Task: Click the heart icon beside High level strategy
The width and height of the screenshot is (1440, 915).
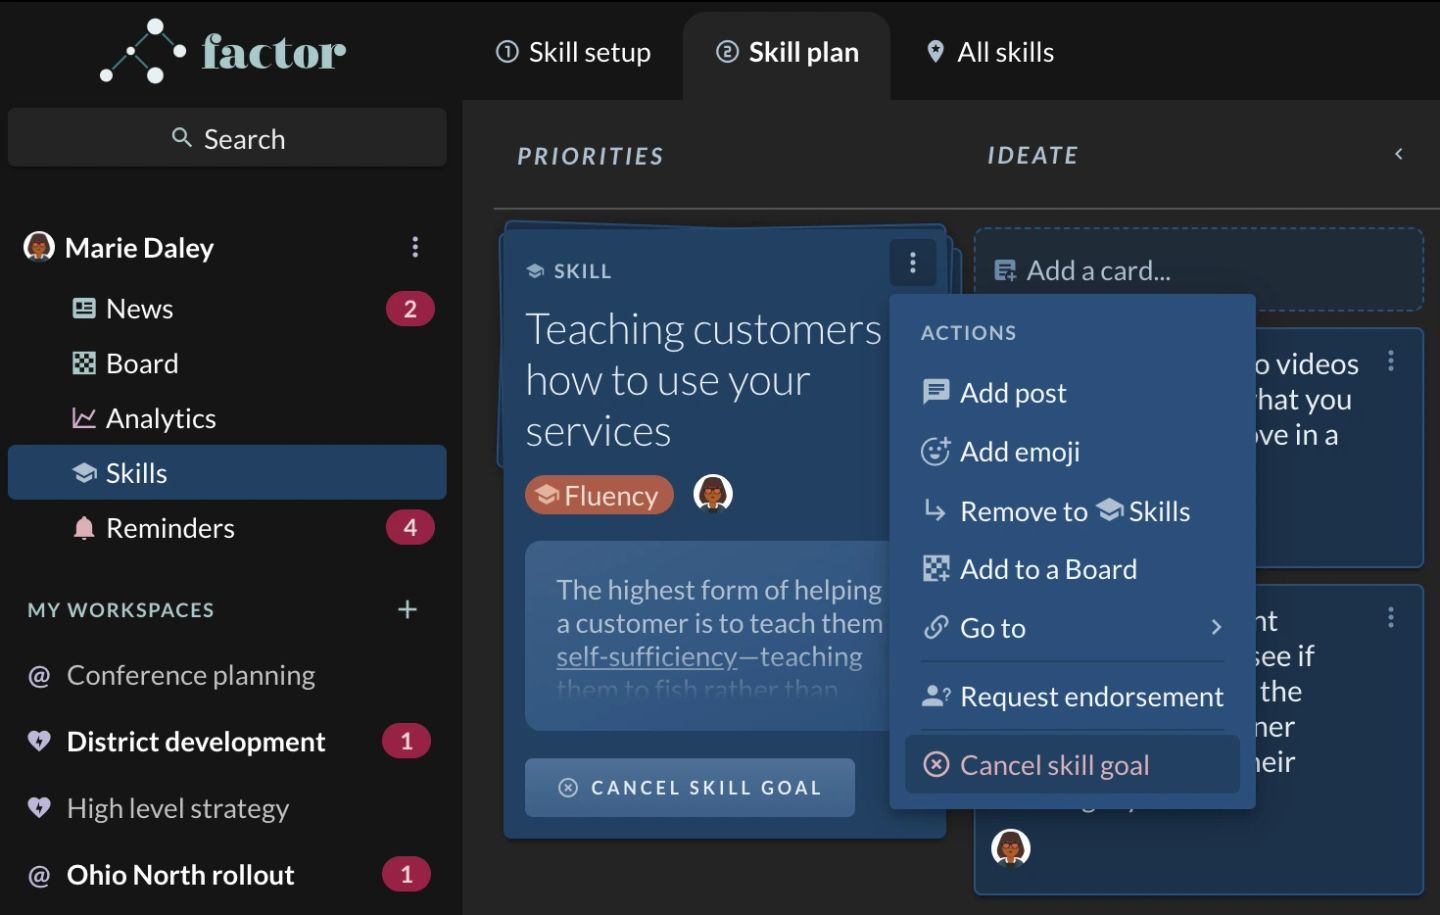Action: tap(39, 807)
